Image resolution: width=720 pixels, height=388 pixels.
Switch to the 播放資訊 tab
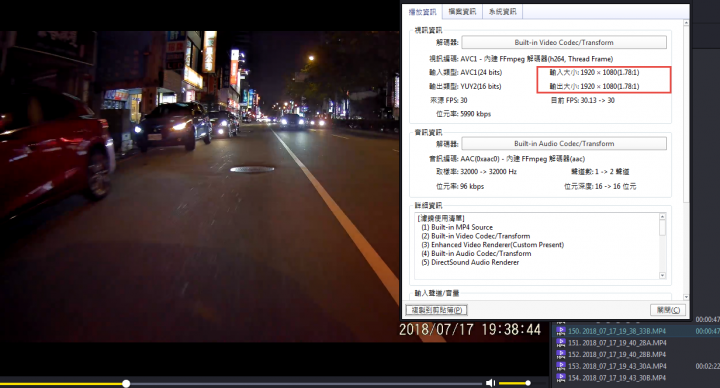(x=422, y=12)
